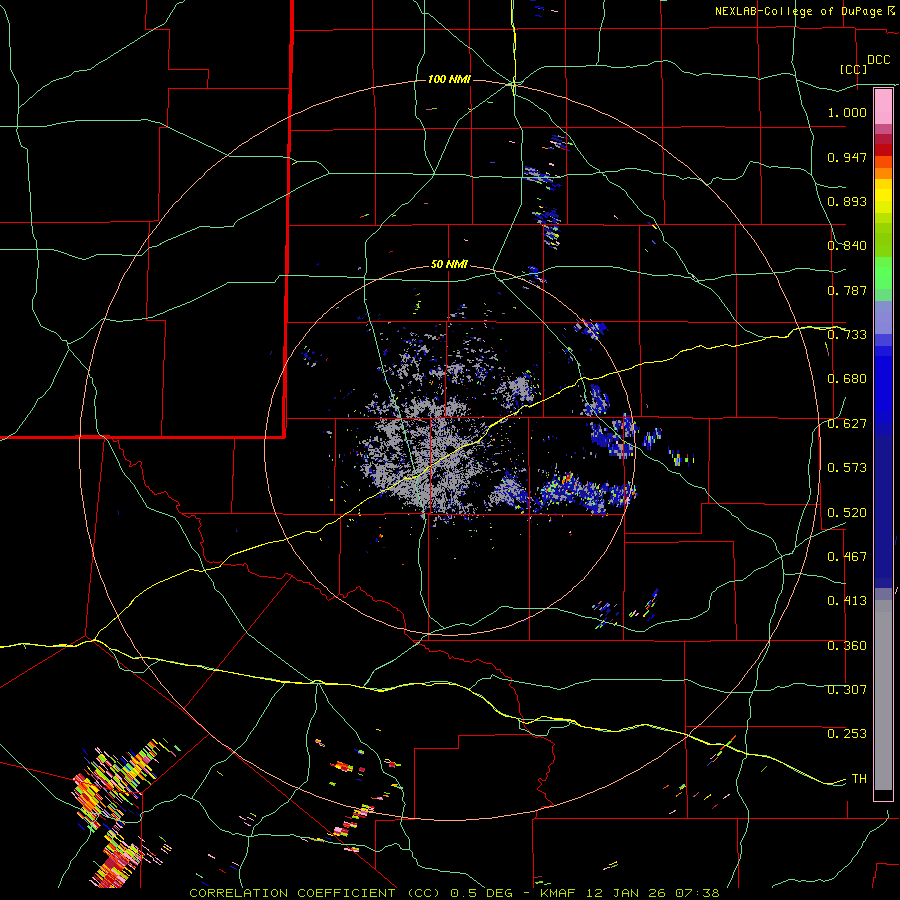Click the 50 NMI range ring label
Viewport: 900px width, 900px height.
449,265
